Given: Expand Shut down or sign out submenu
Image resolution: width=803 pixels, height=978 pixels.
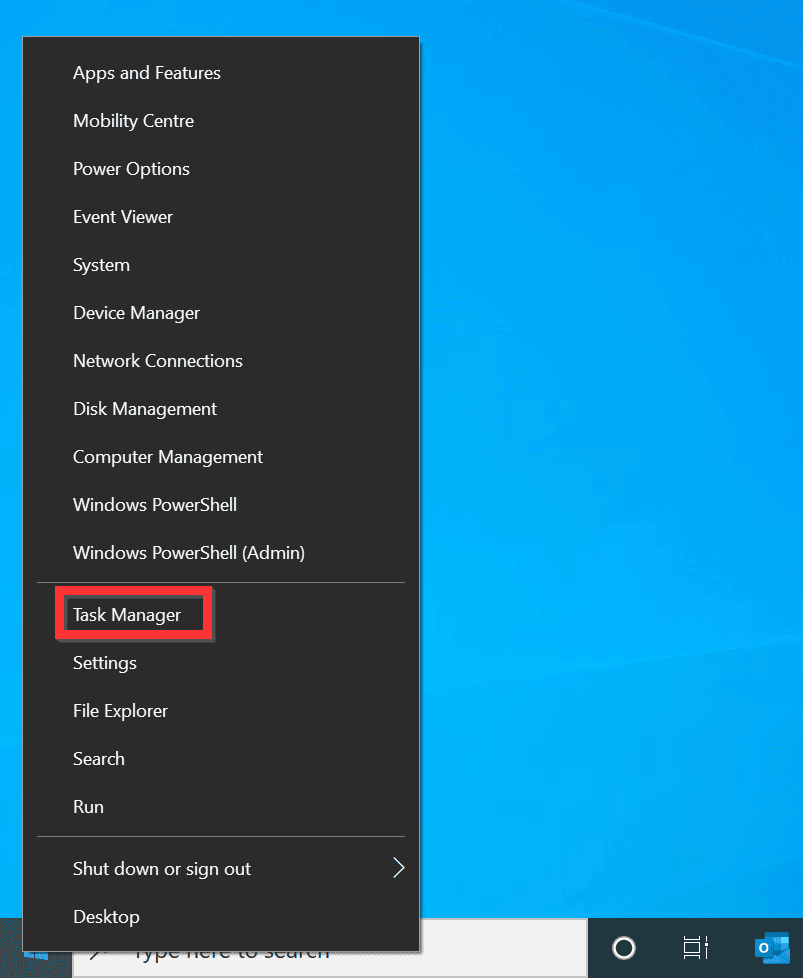Looking at the screenshot, I should (x=161, y=869).
